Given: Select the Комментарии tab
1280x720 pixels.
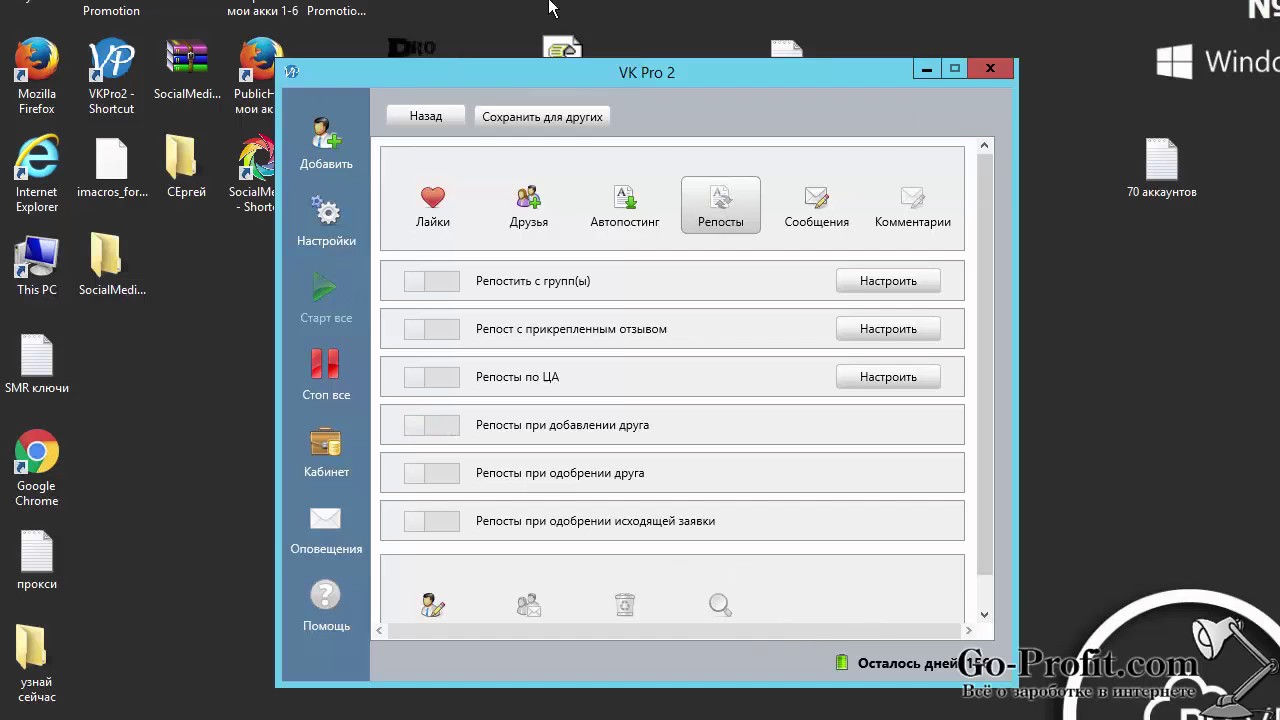Looking at the screenshot, I should 913,206.
